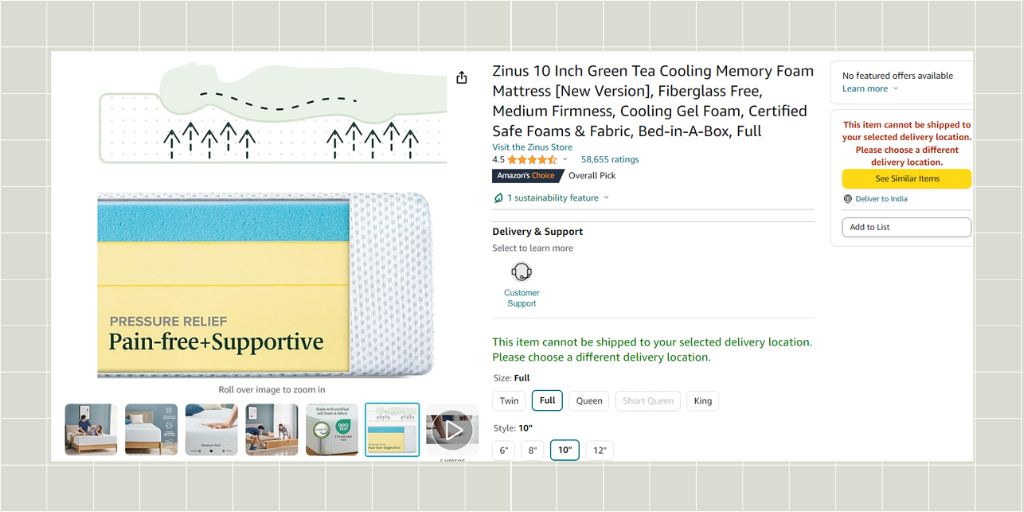Choose the 6" style option
1024x512 pixels.
pos(504,451)
